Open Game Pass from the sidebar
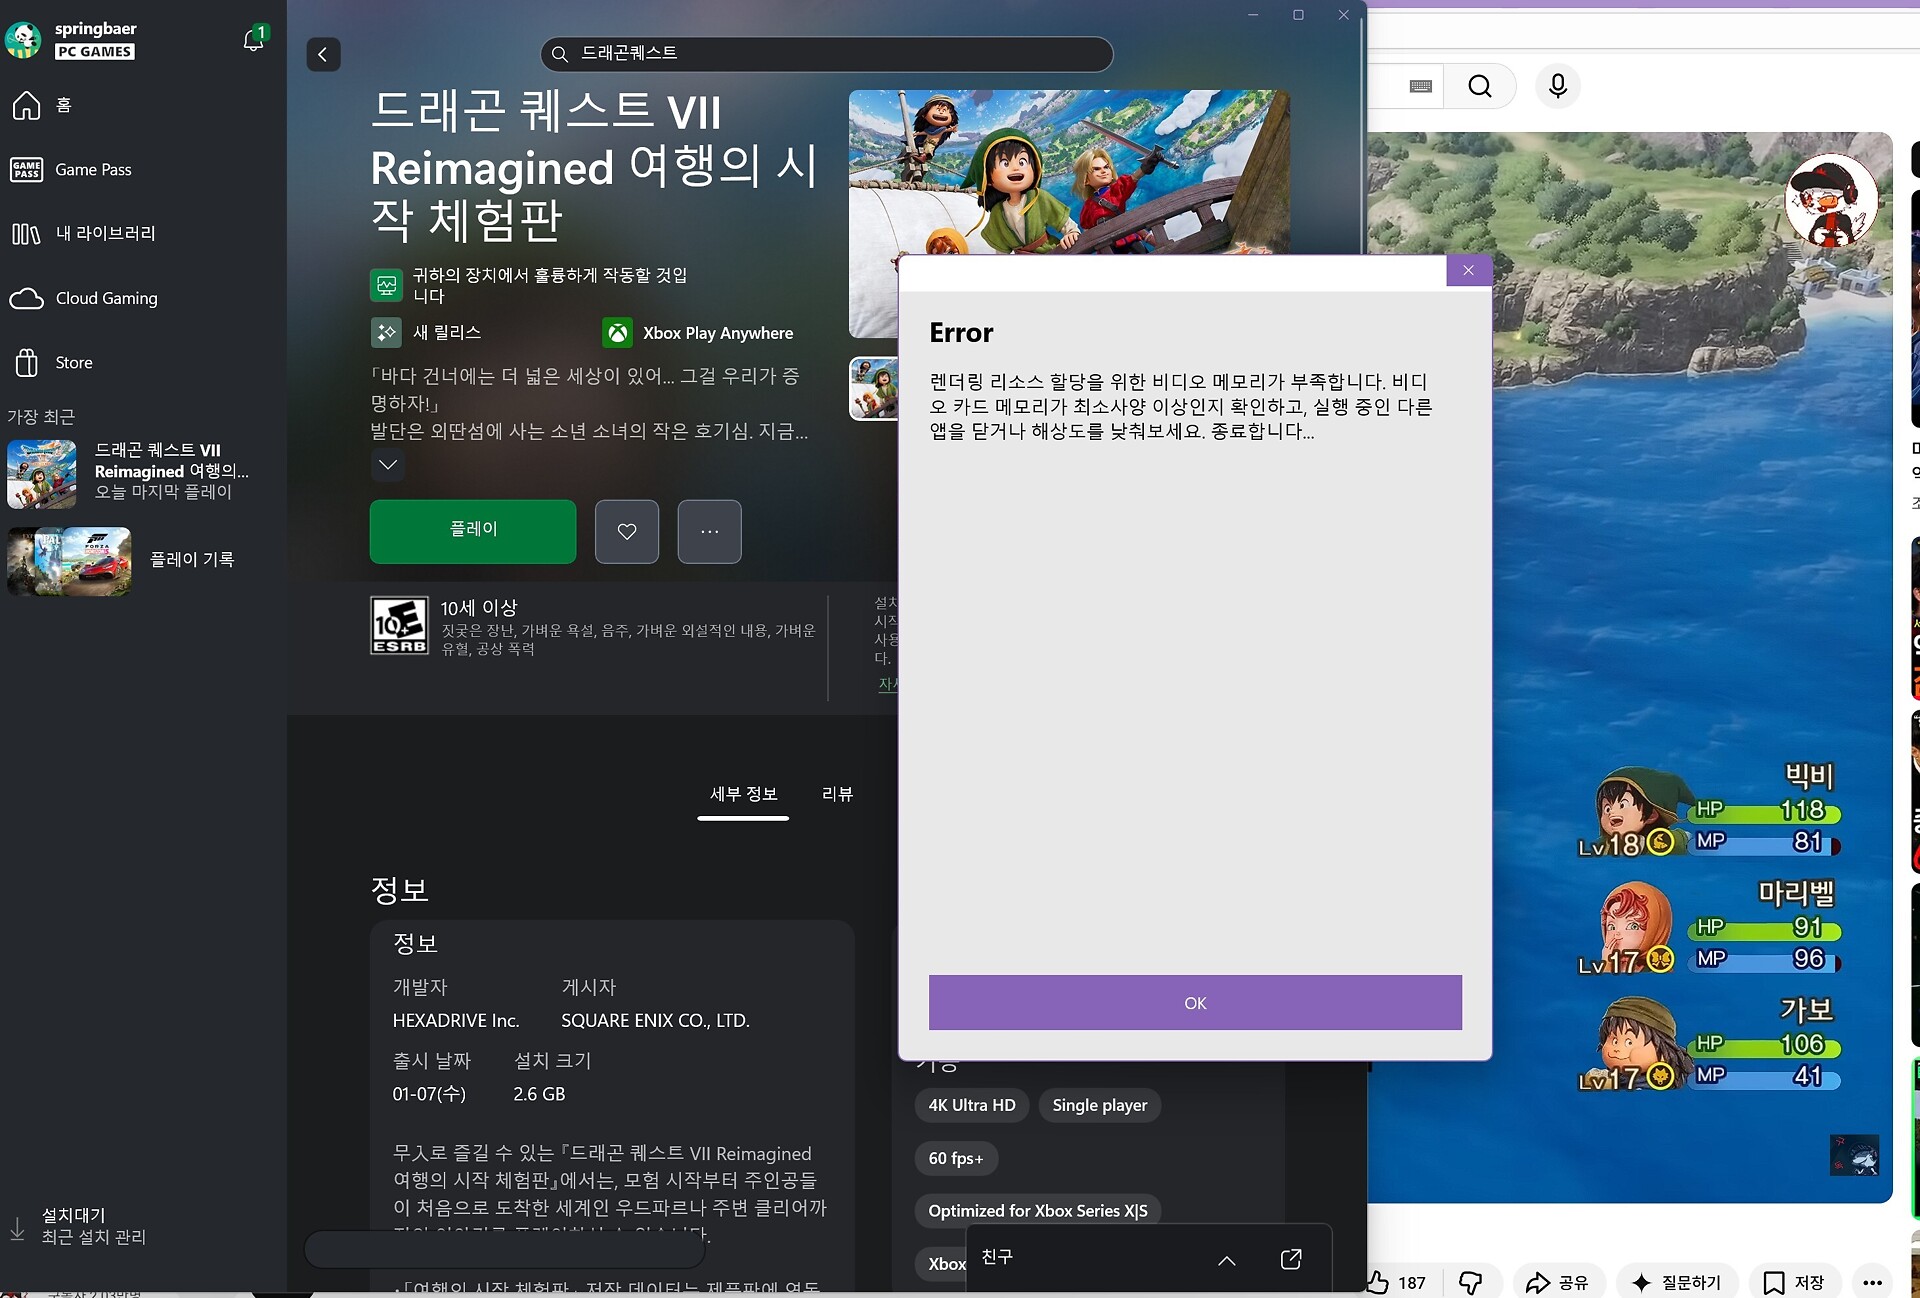The image size is (1920, 1298). tap(93, 170)
